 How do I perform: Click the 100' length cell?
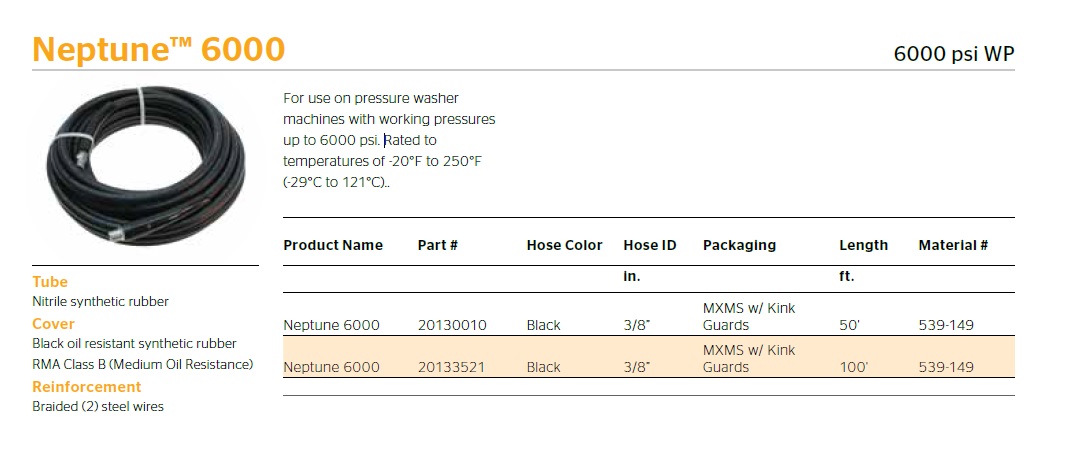853,367
